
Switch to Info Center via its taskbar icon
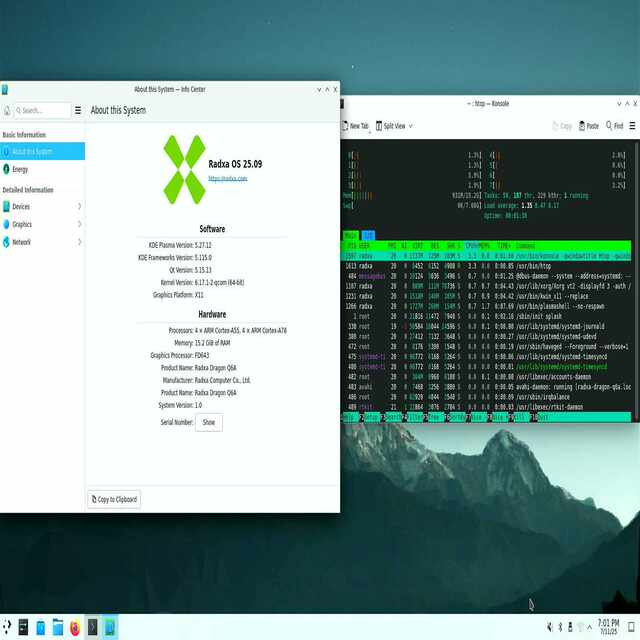pos(110,627)
